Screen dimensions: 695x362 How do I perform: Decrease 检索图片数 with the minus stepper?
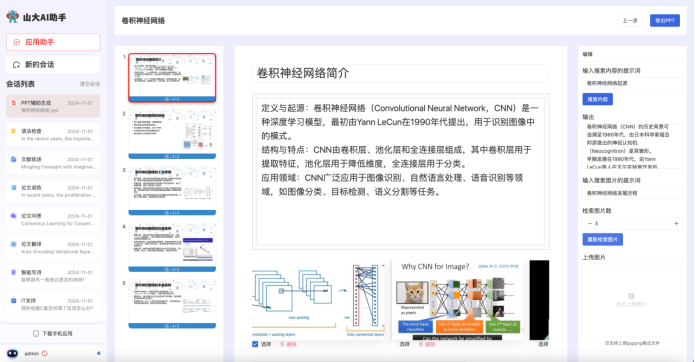coord(590,224)
